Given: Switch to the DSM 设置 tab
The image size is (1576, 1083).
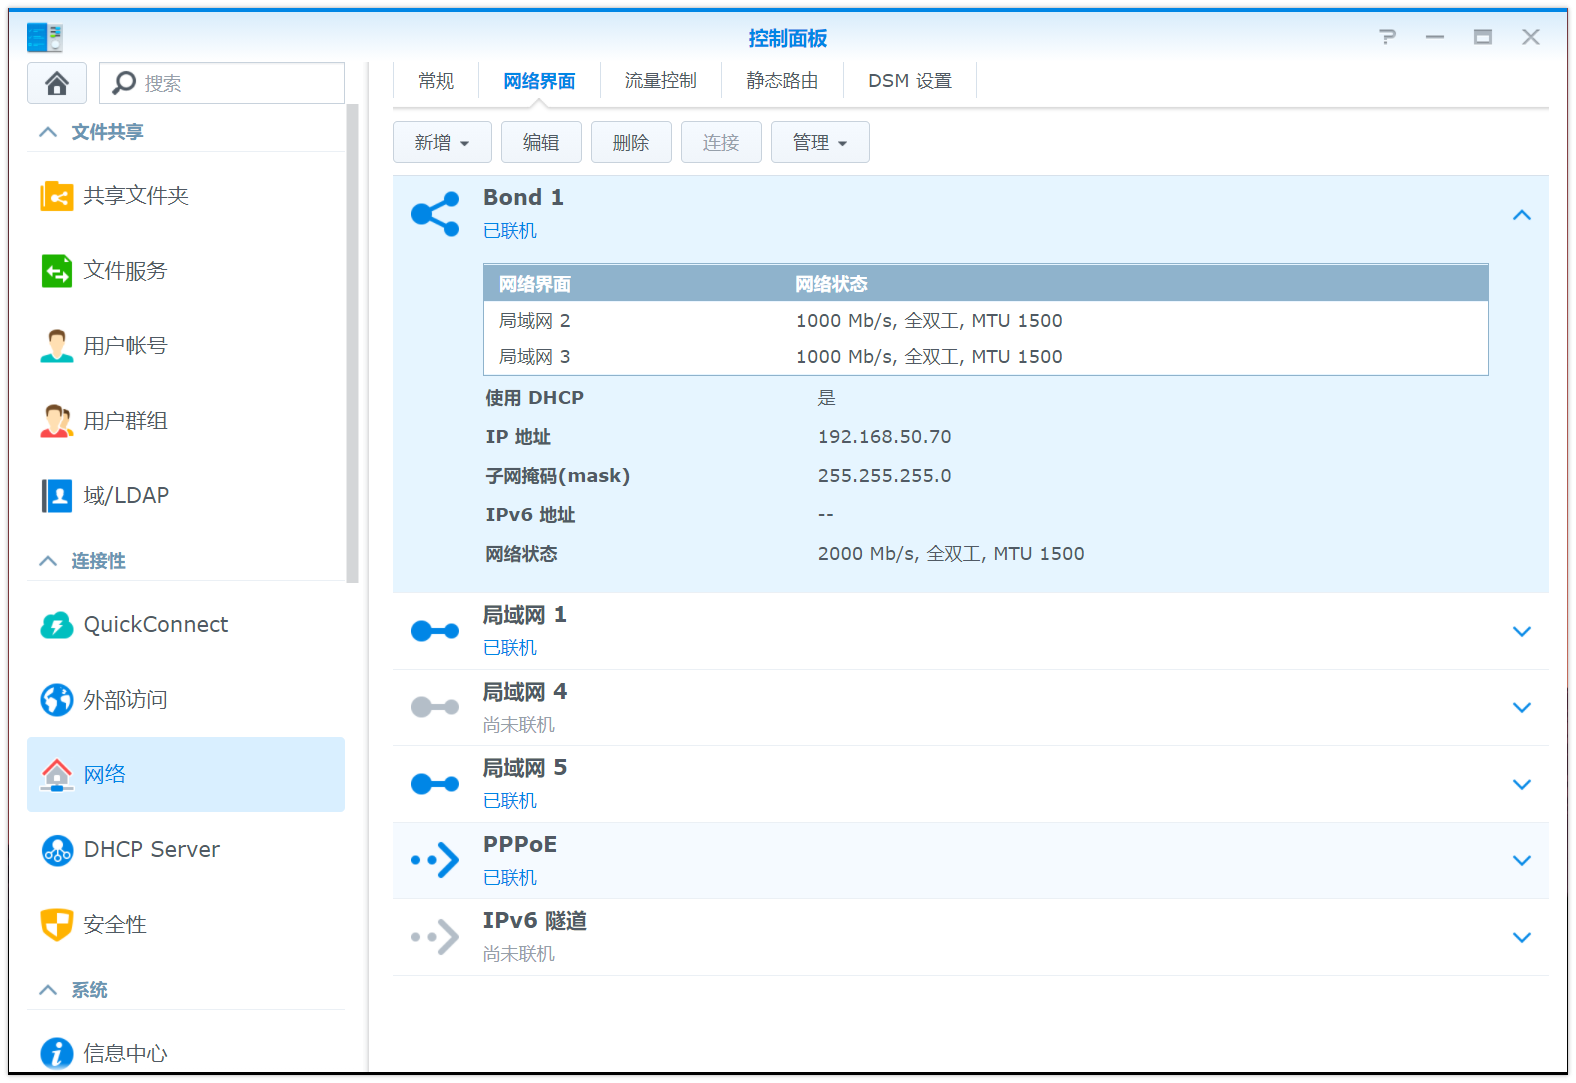Looking at the screenshot, I should [x=909, y=81].
